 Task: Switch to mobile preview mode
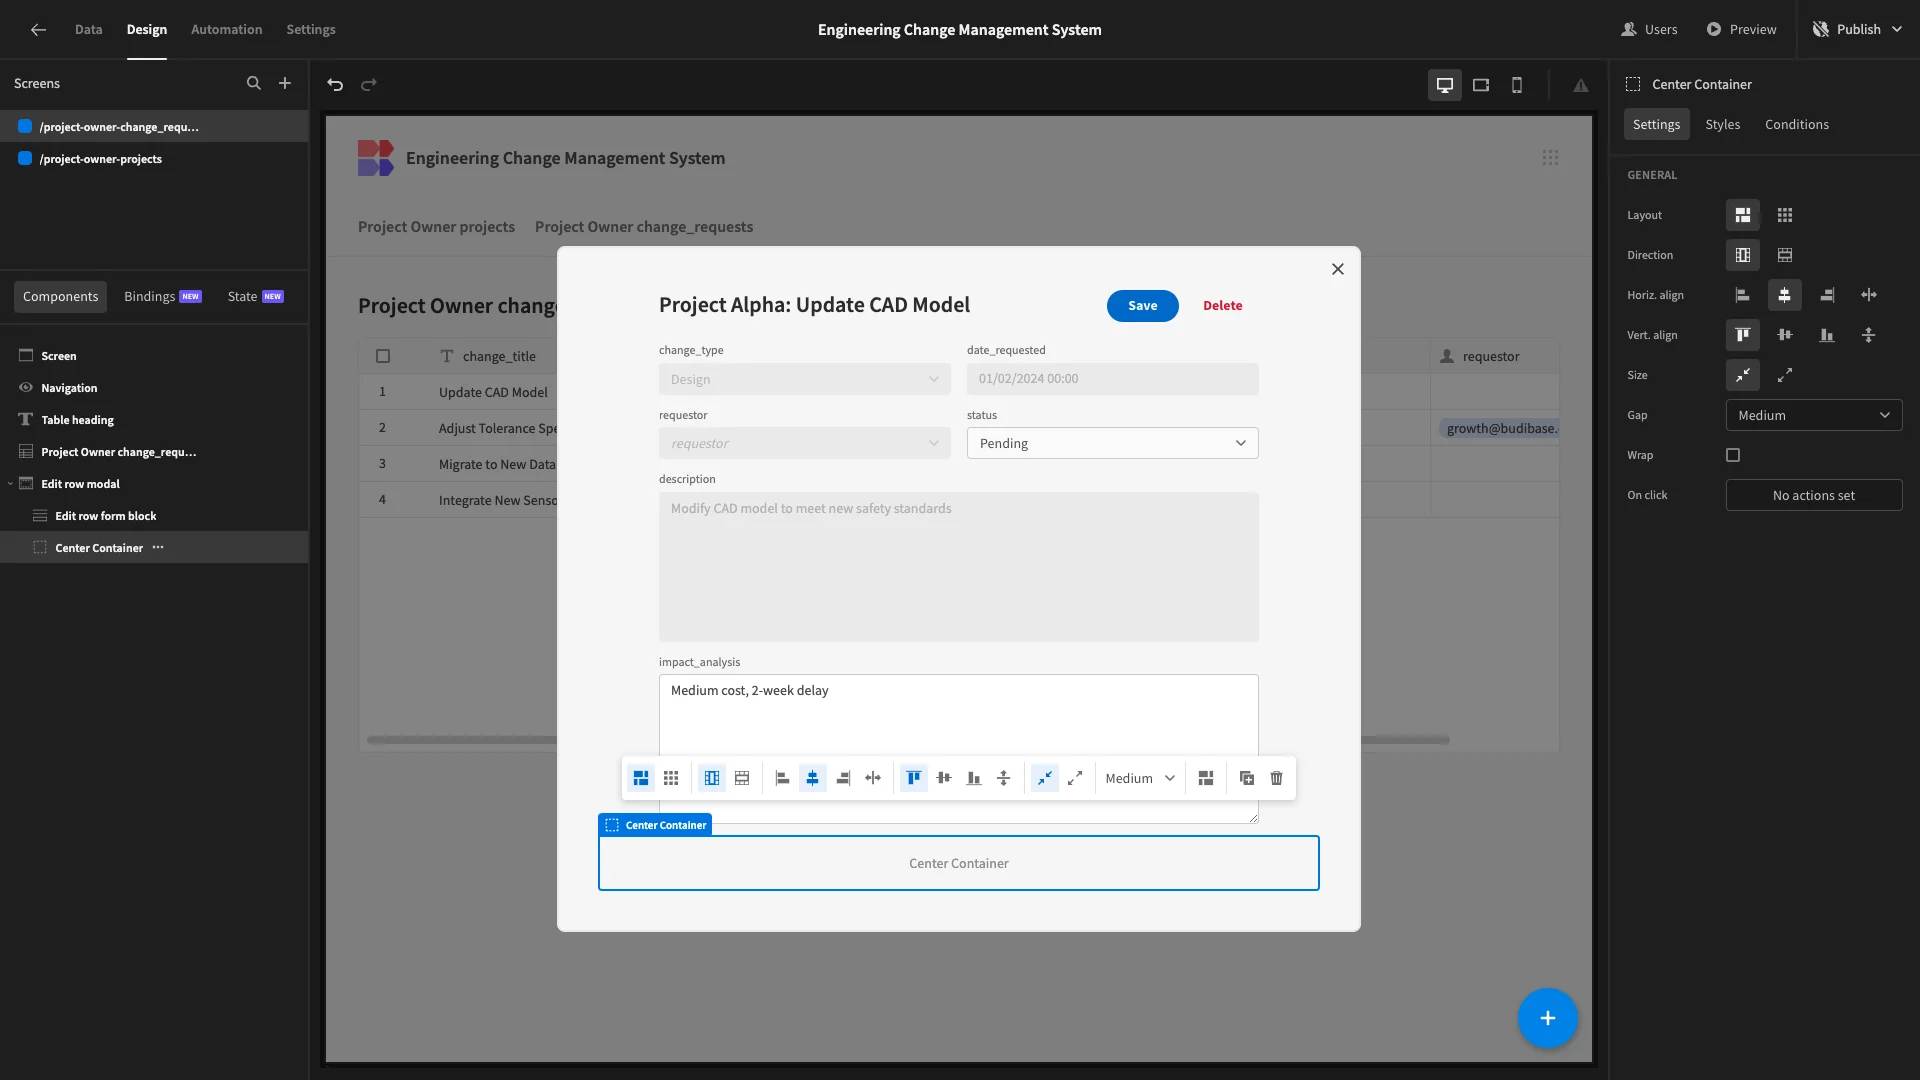click(x=1517, y=85)
